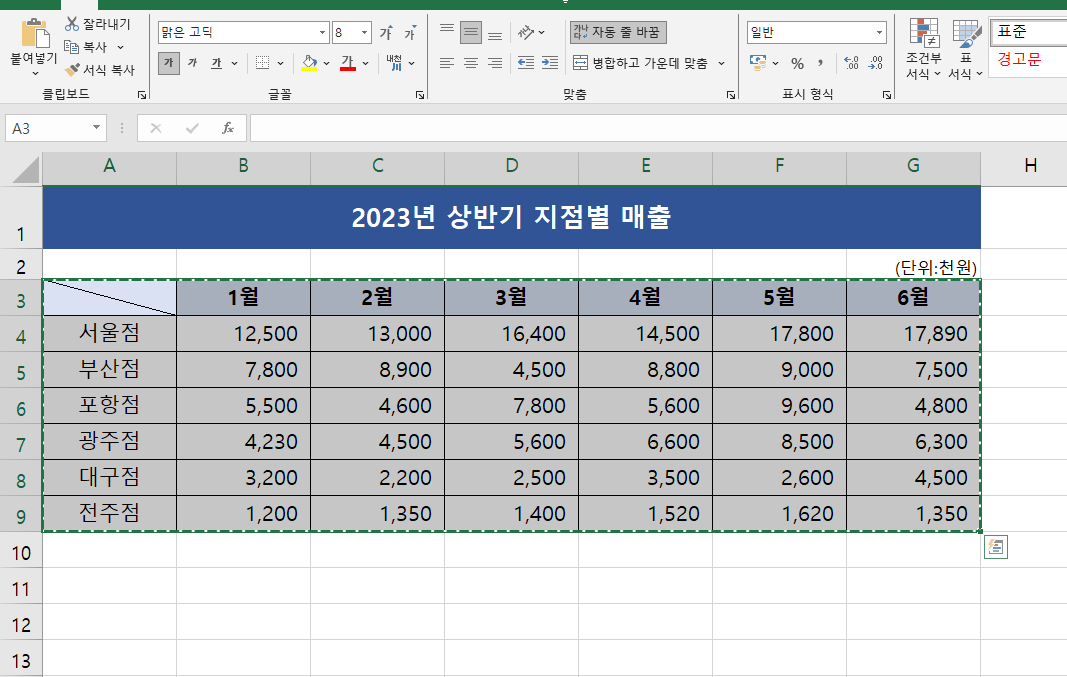Screen dimensions: 1067x677
Task: Click the Paste (붙여넣기) clipboard icon
Action: (34, 34)
